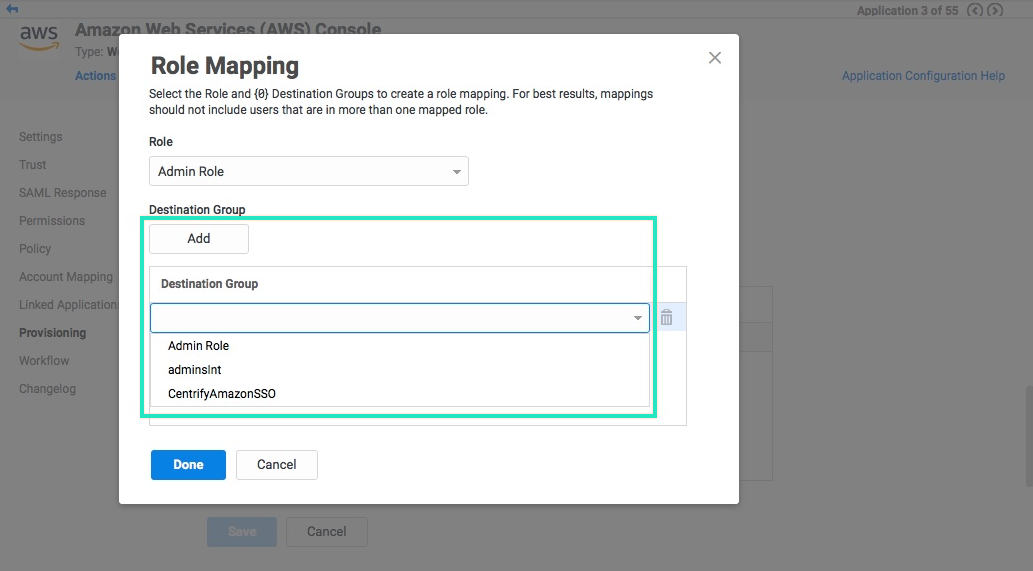Open the Changelog section
The height and width of the screenshot is (571, 1033).
47,389
